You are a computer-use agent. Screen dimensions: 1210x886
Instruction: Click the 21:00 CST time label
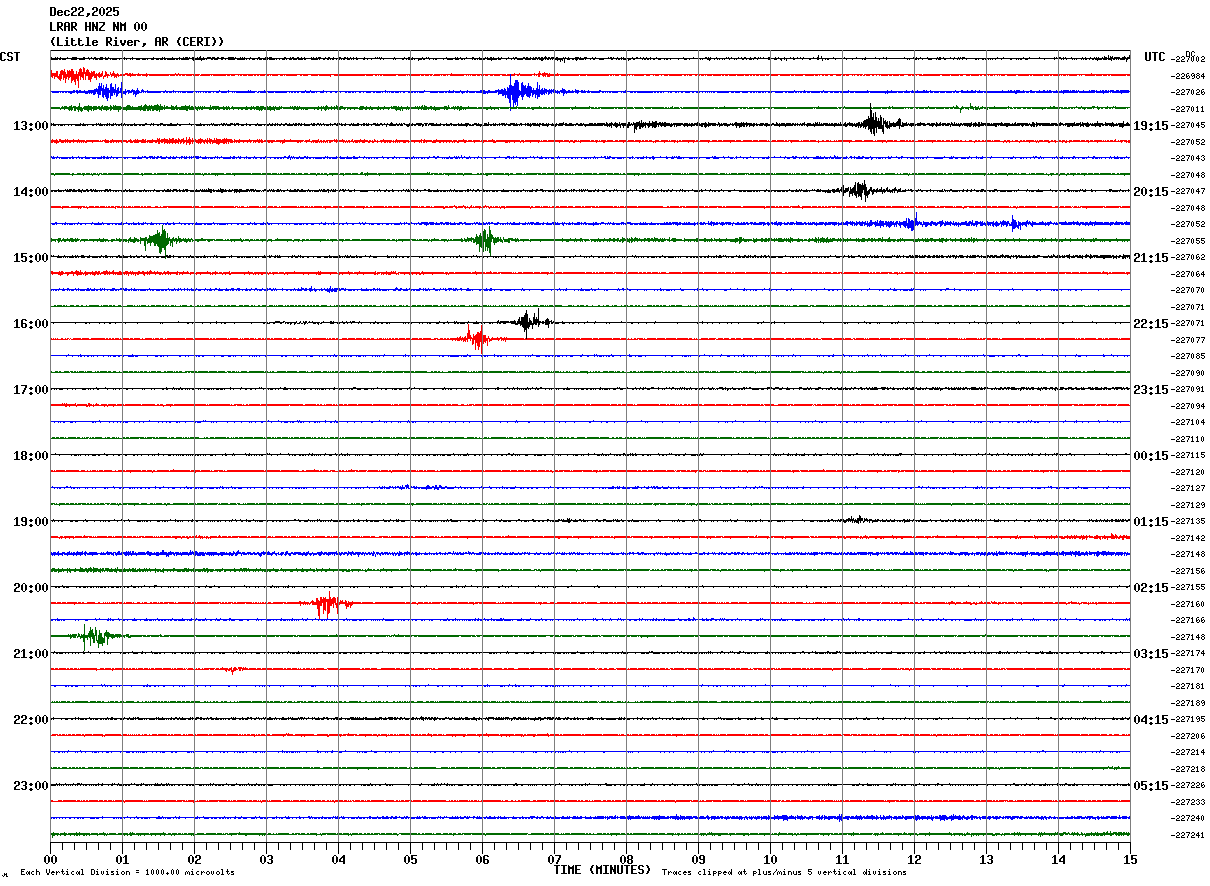[x=30, y=654]
